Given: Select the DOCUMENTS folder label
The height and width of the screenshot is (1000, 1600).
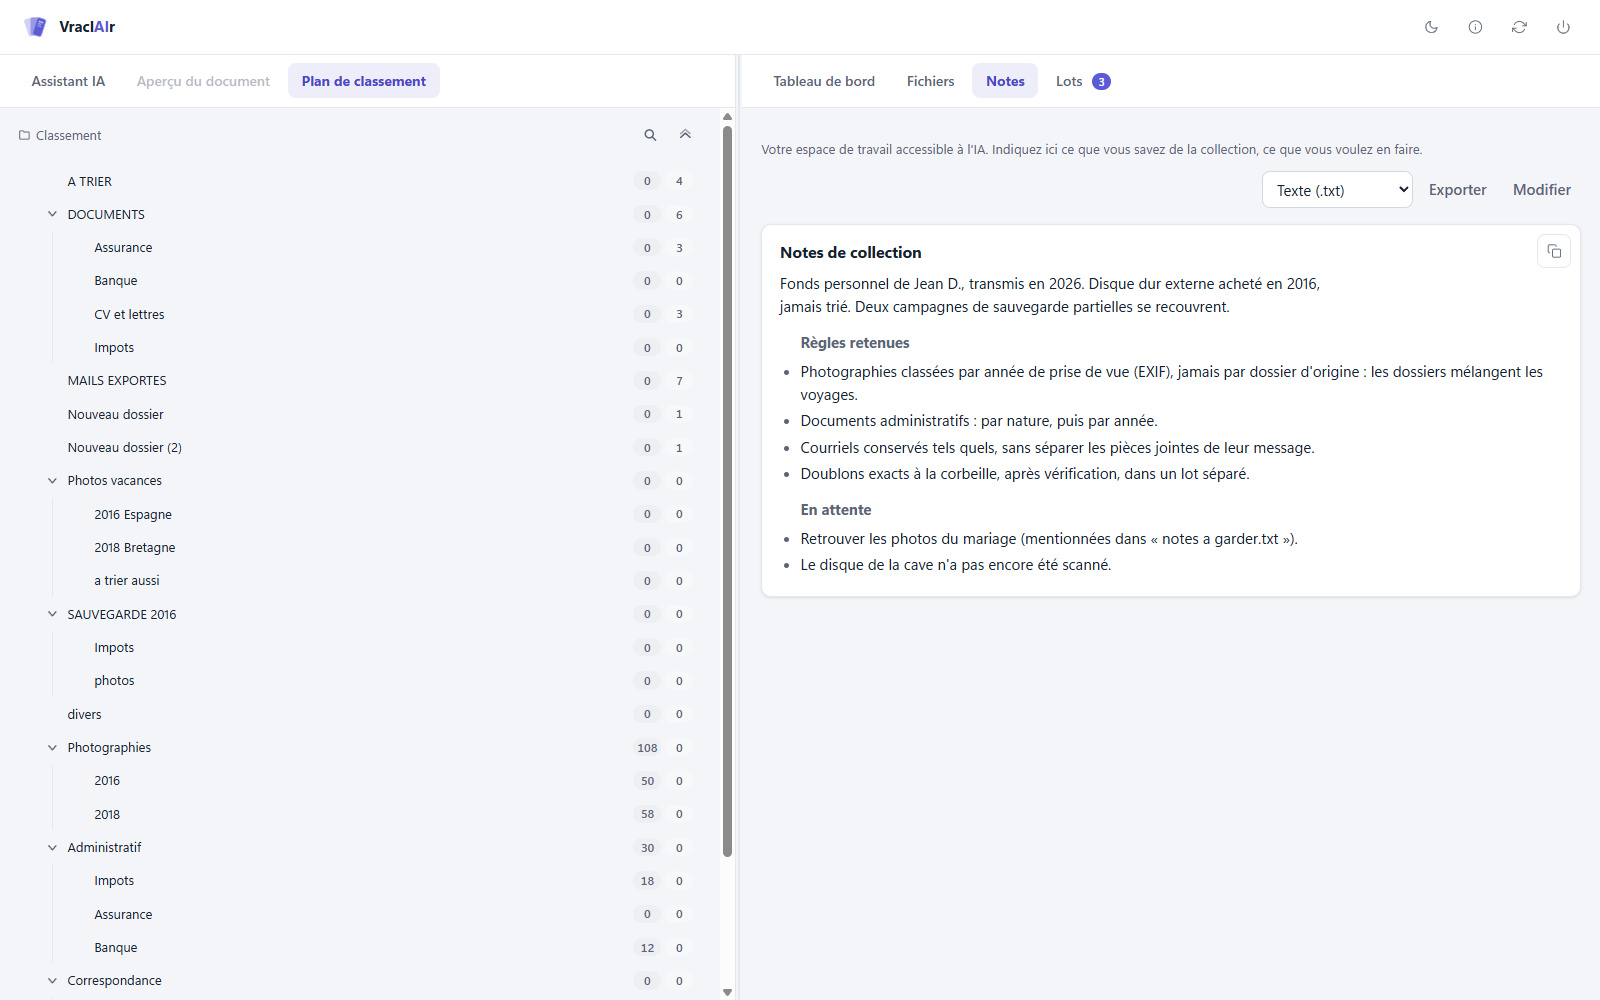Looking at the screenshot, I should click(106, 214).
